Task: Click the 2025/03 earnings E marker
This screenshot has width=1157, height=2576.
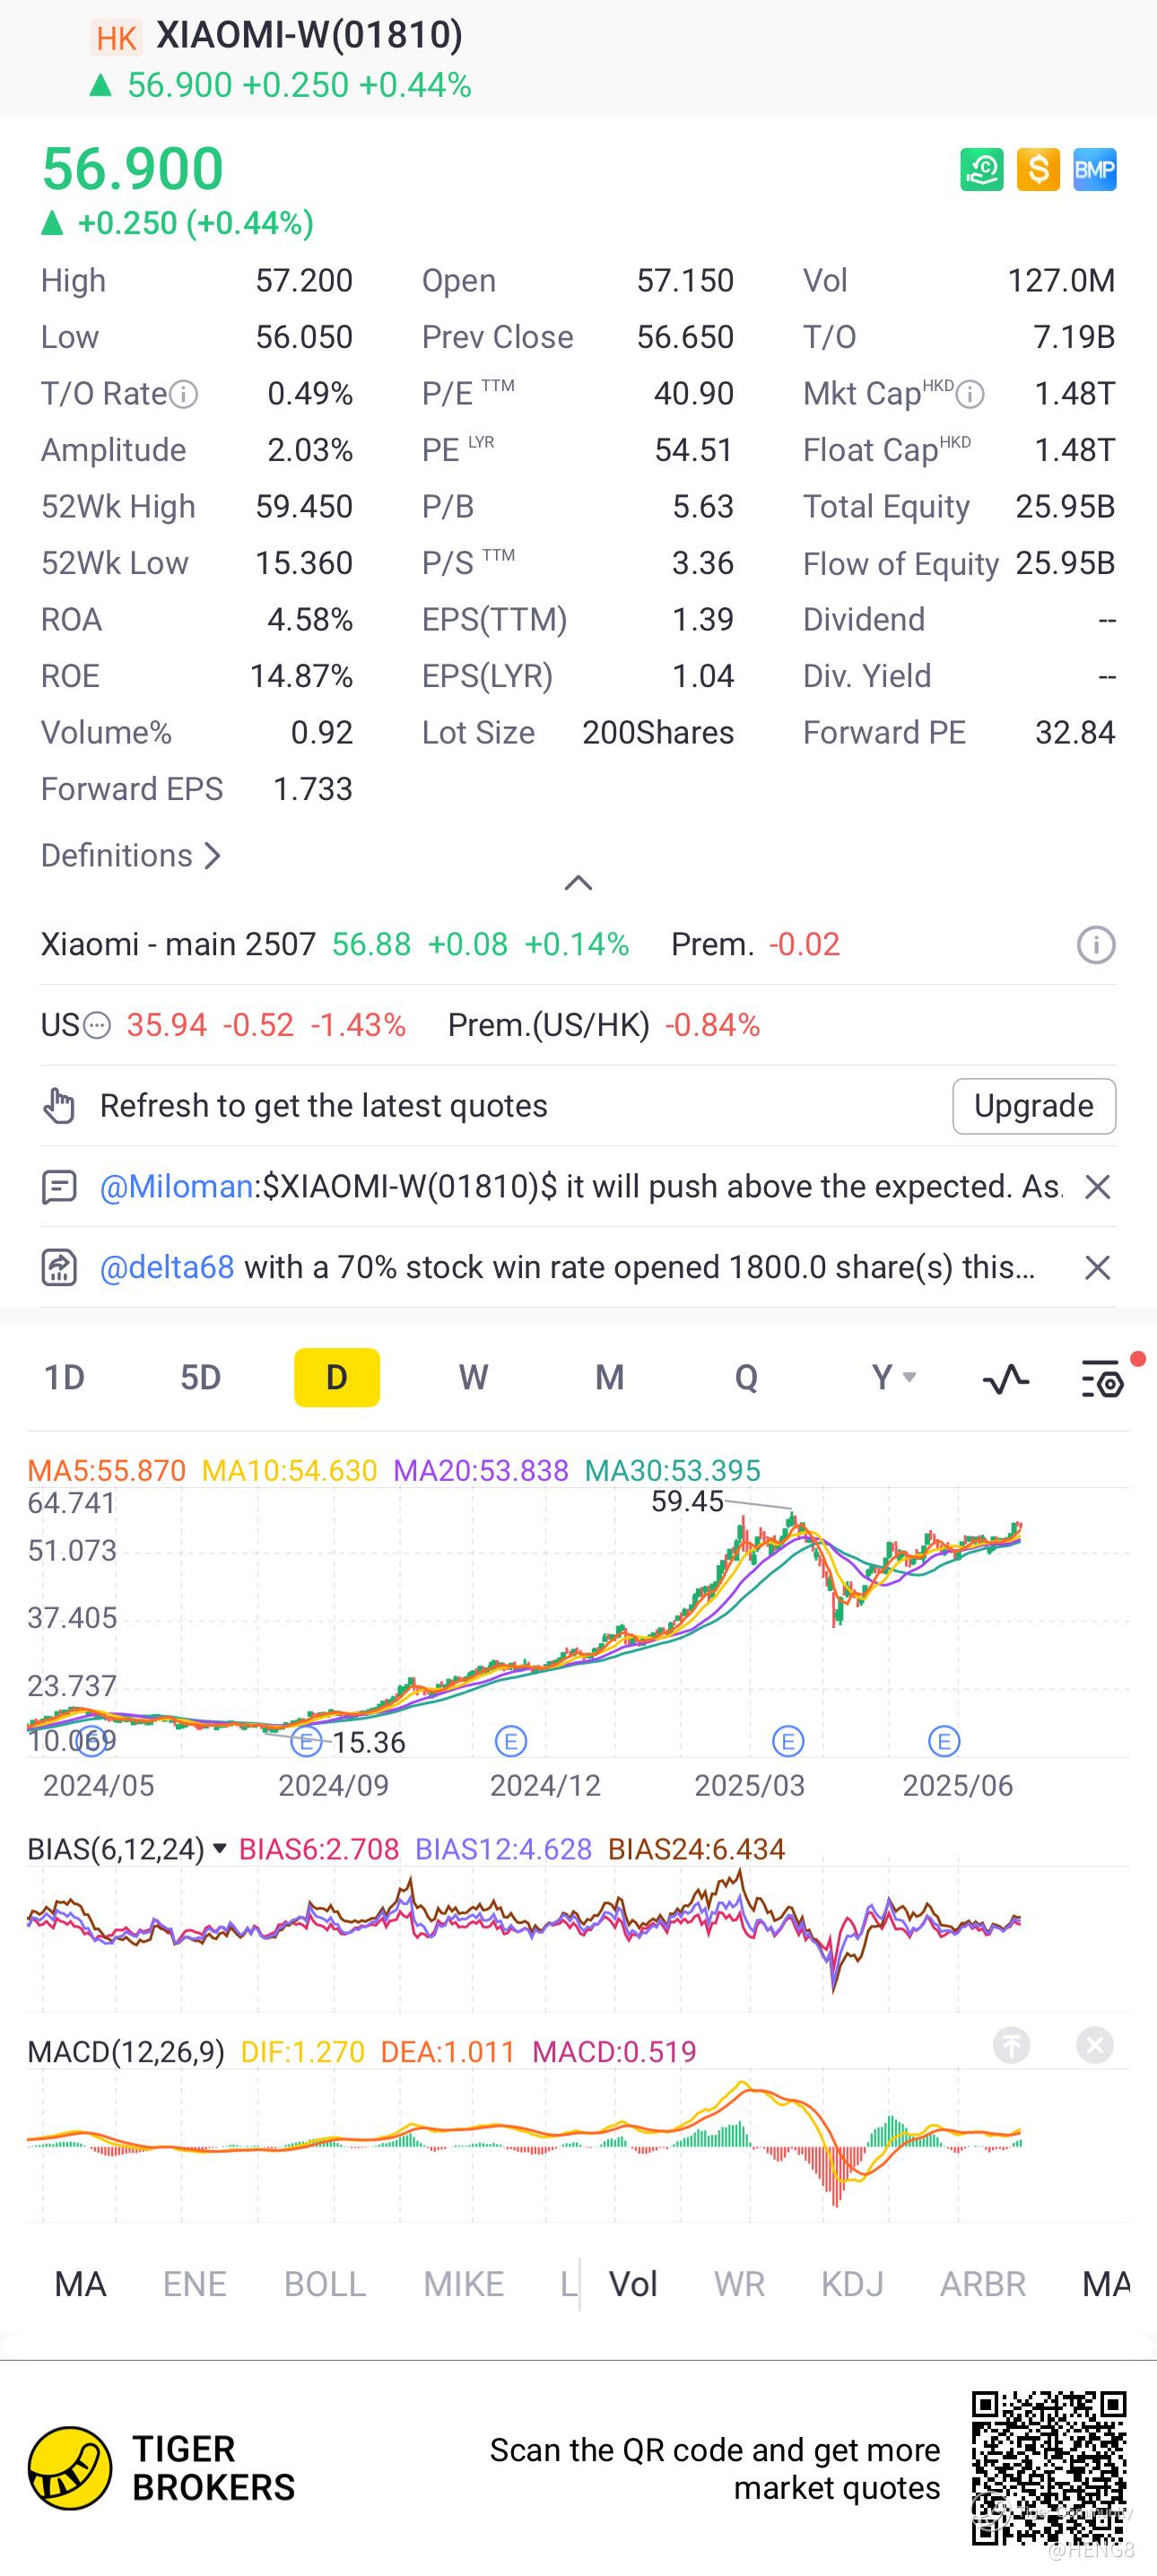Action: [x=788, y=1741]
